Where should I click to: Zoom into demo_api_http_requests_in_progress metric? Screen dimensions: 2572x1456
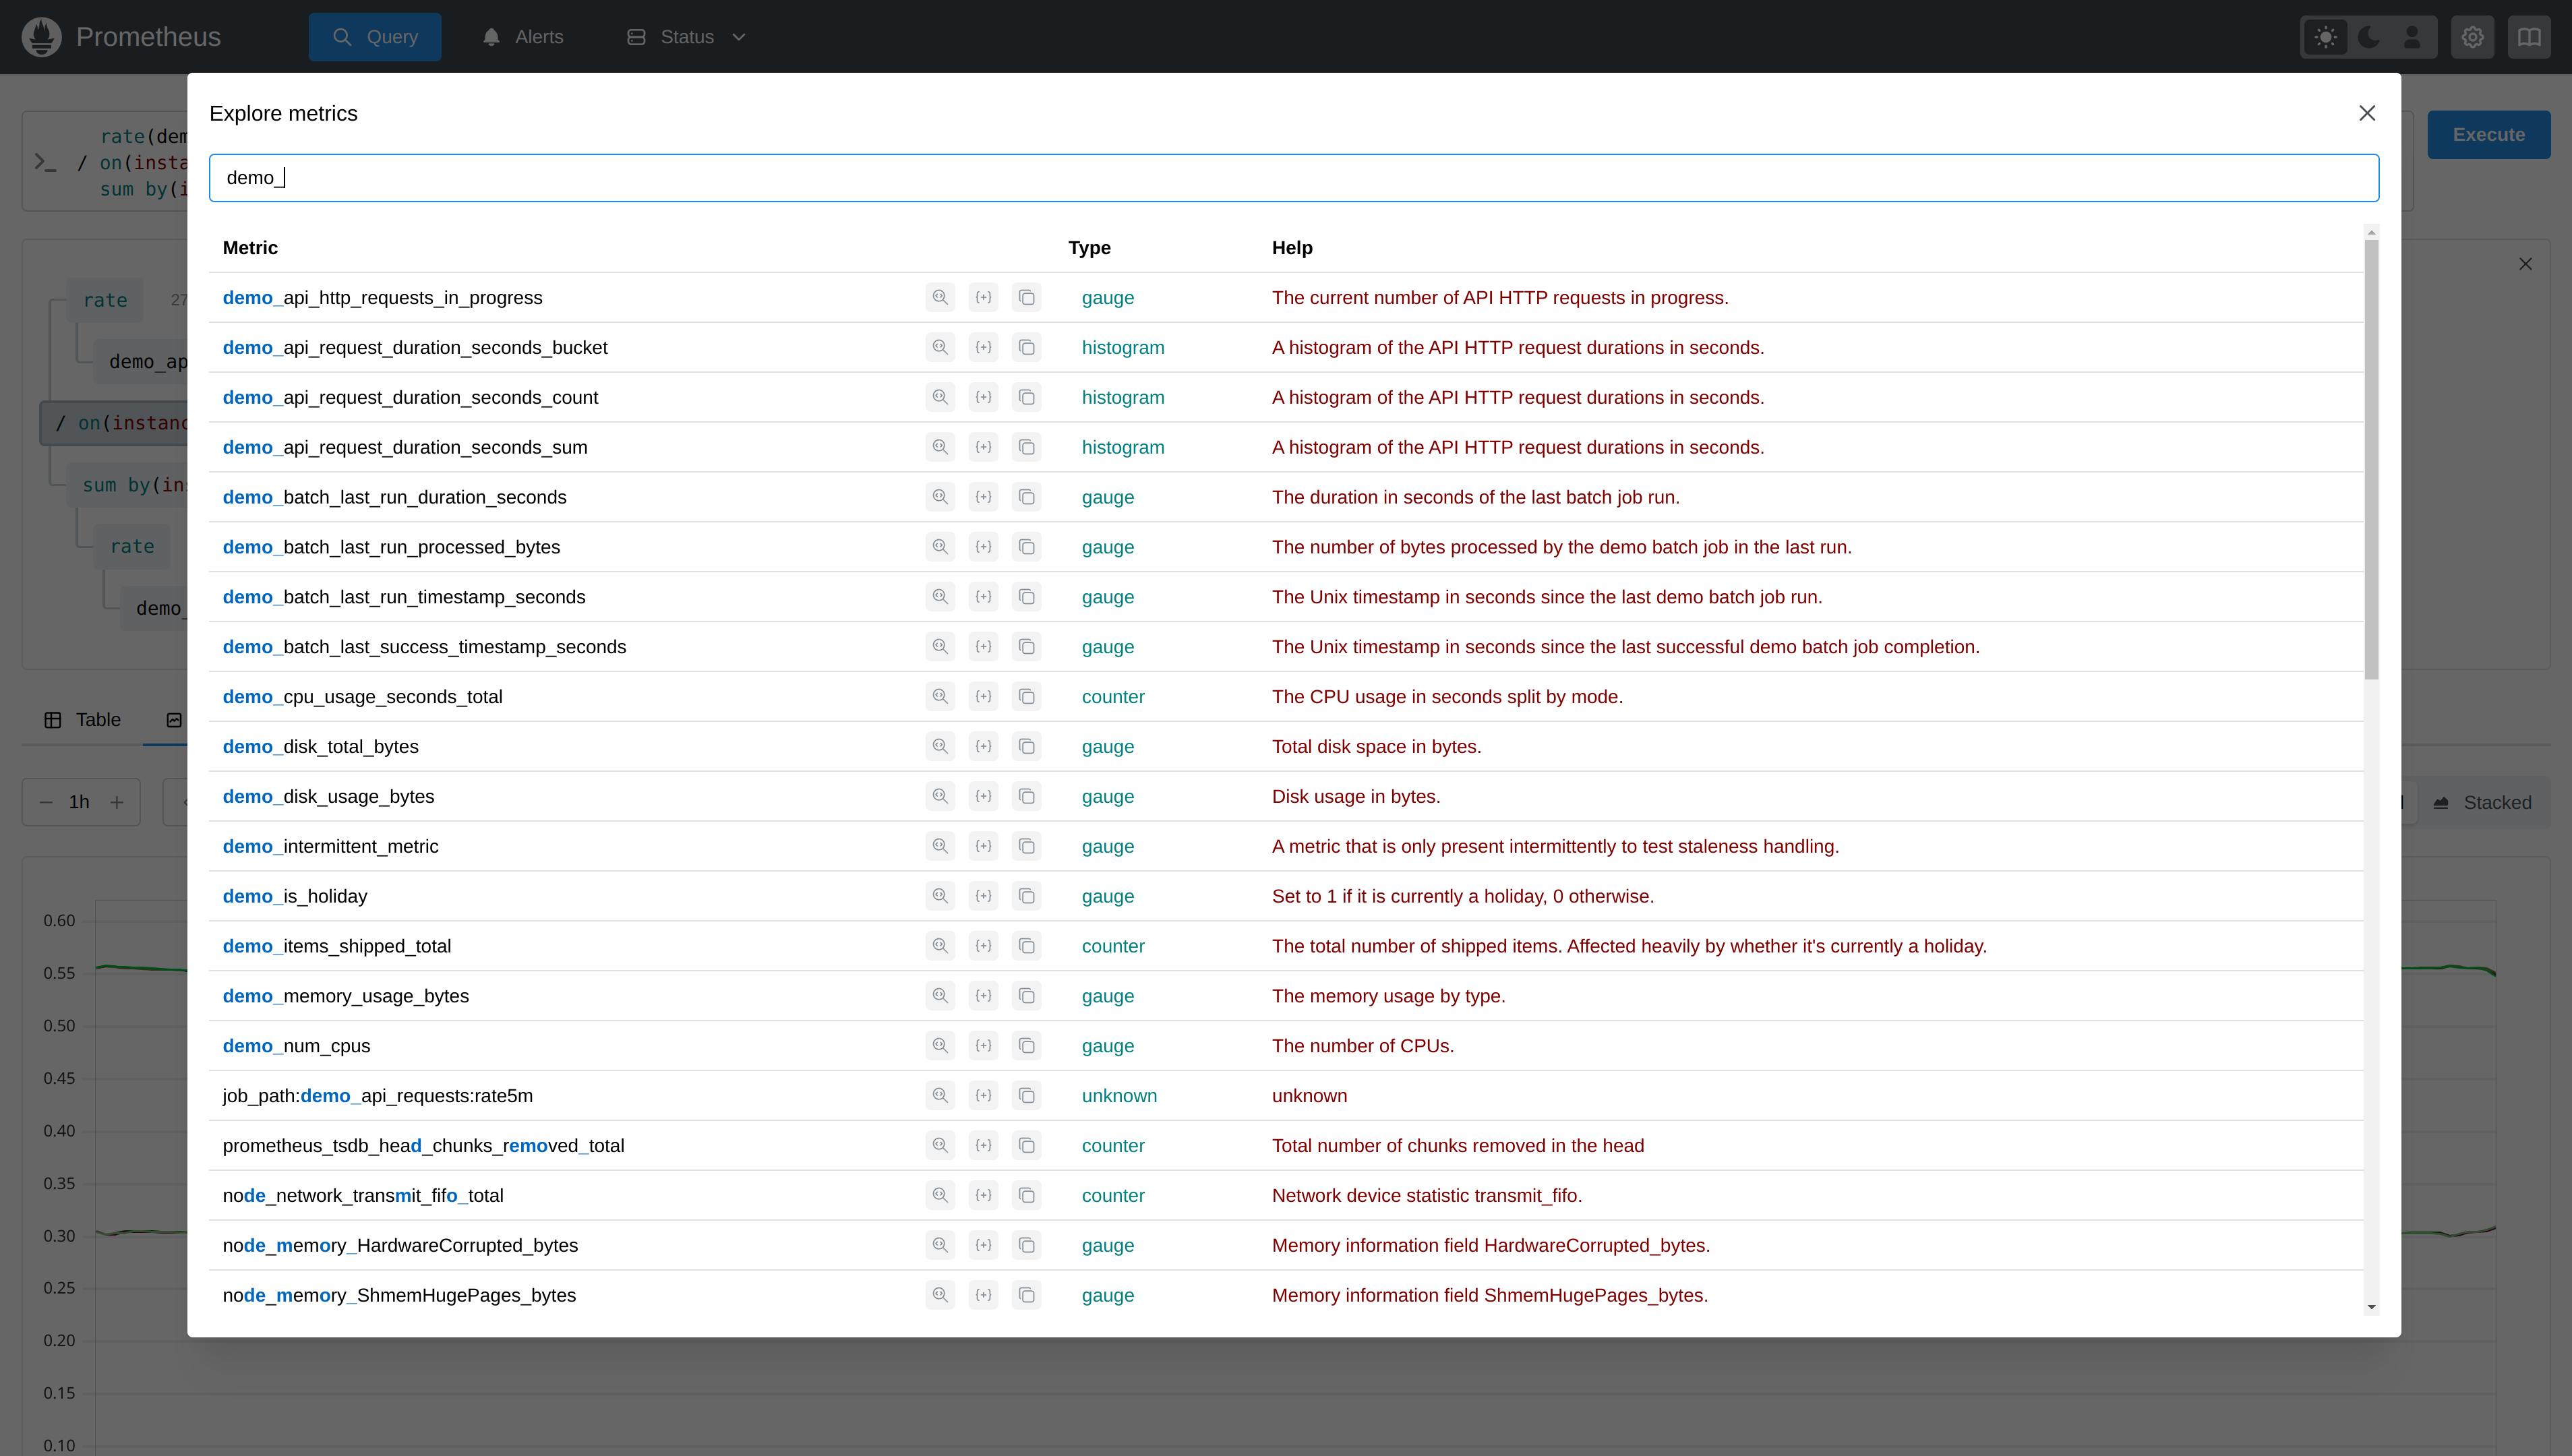(940, 297)
